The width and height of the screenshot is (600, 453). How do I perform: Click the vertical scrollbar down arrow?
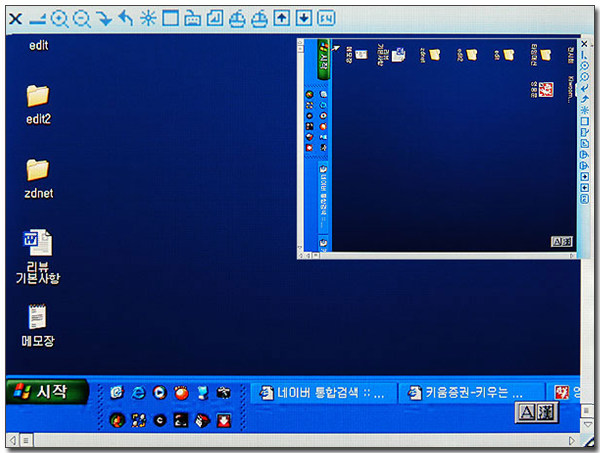pyautogui.click(x=587, y=425)
